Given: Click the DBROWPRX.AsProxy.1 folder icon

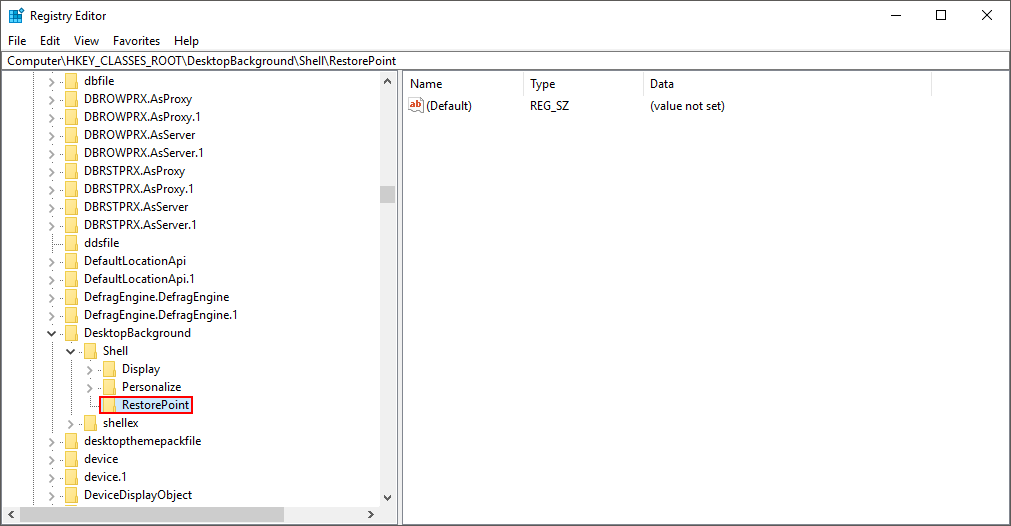Looking at the screenshot, I should [72, 117].
